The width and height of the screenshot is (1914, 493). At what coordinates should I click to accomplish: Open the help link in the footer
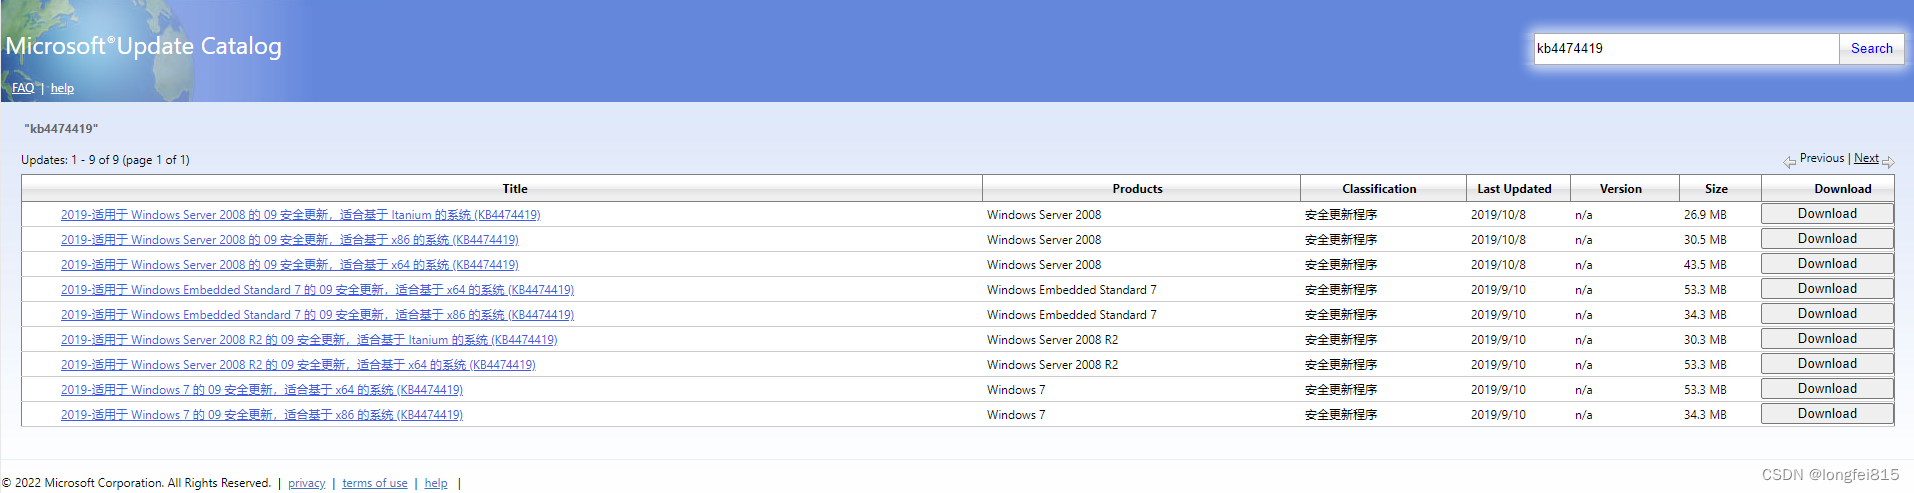point(436,483)
